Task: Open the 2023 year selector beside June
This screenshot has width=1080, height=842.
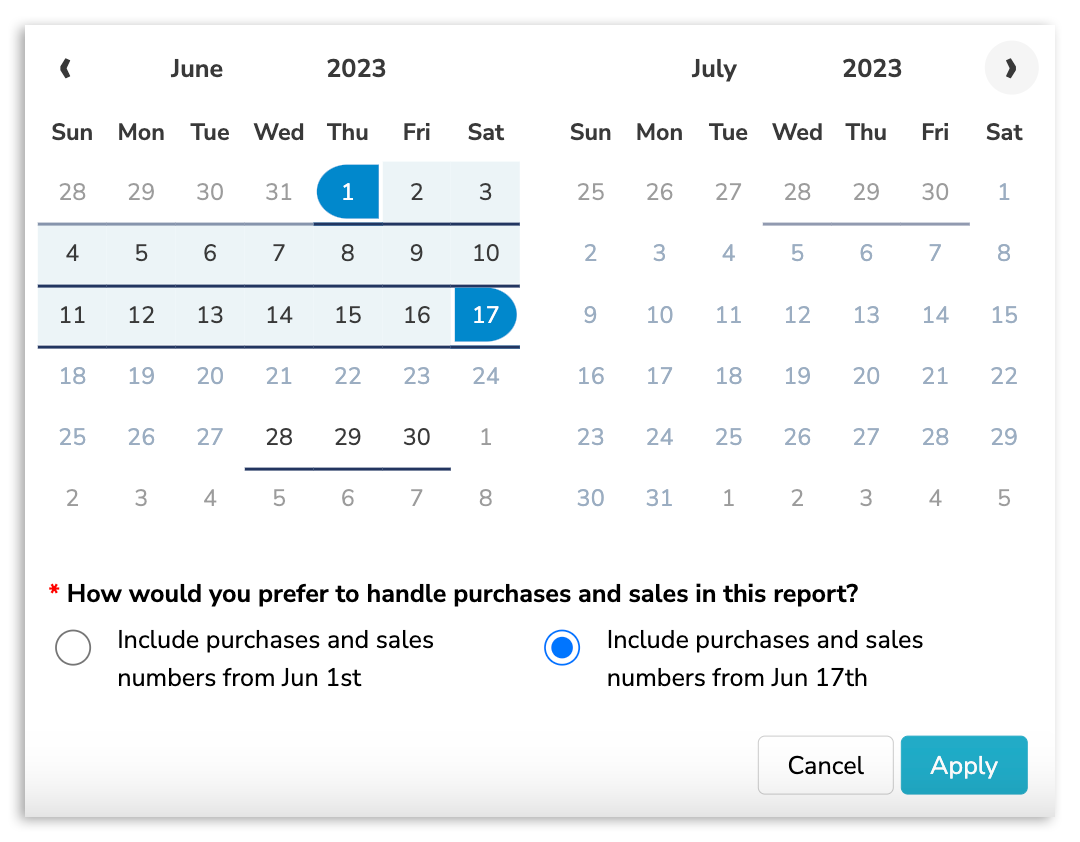Action: pos(356,69)
